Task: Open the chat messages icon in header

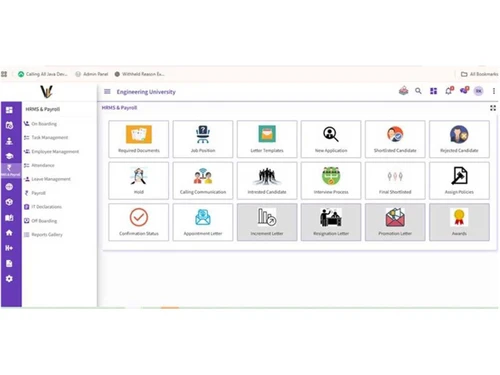Action: (x=464, y=90)
